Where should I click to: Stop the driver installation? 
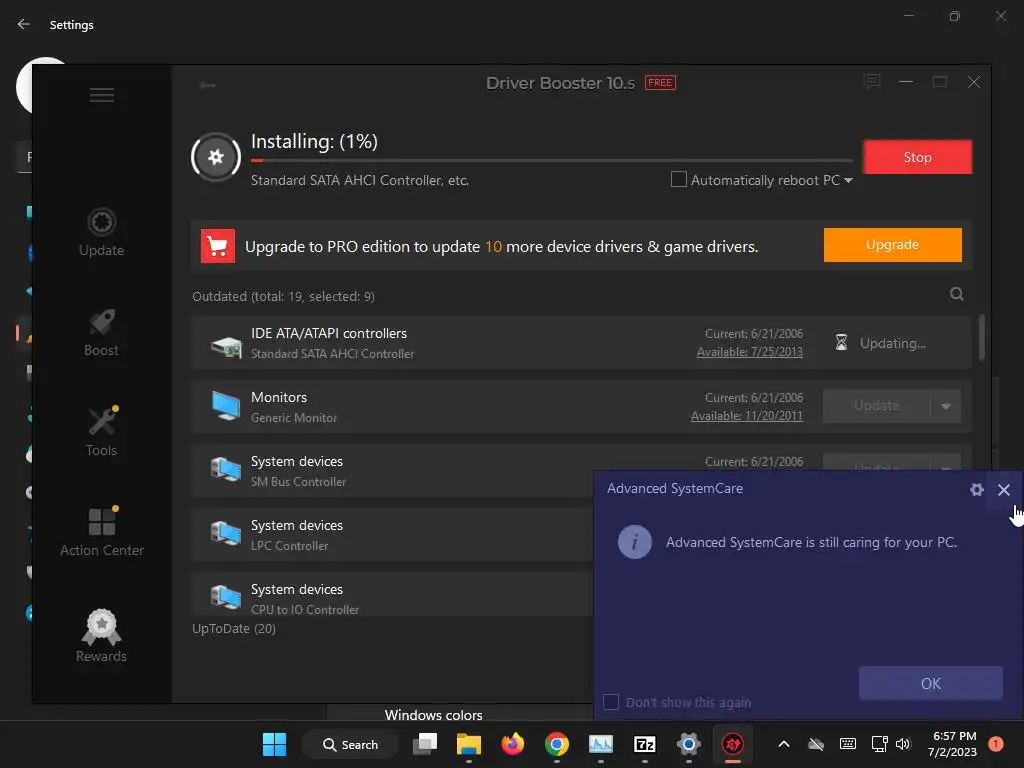click(918, 157)
